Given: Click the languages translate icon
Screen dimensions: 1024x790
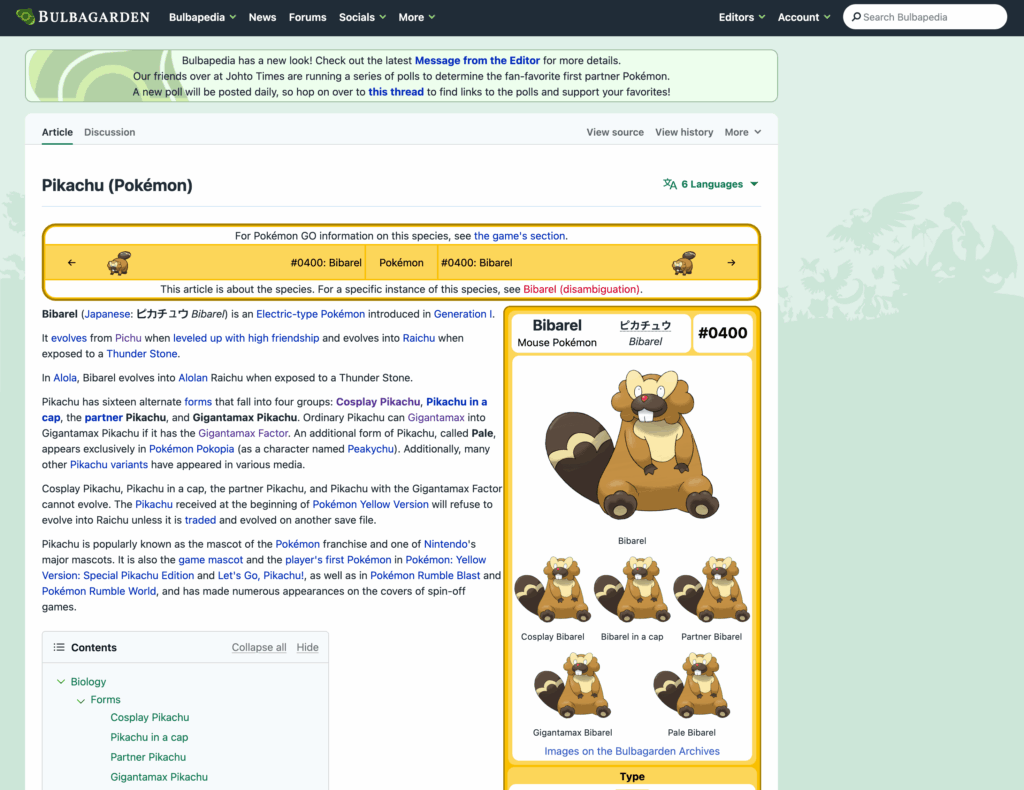Looking at the screenshot, I should click(670, 184).
